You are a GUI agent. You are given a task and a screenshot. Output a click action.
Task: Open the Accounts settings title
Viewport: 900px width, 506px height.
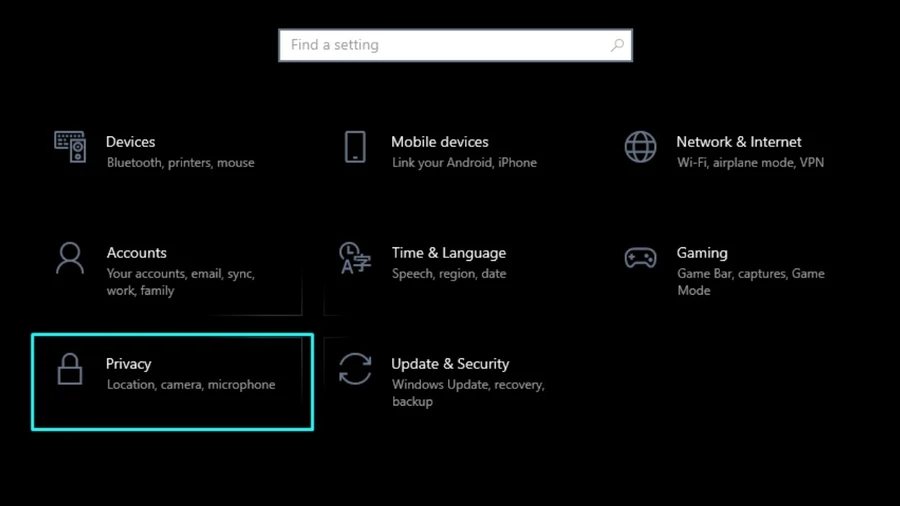click(137, 253)
